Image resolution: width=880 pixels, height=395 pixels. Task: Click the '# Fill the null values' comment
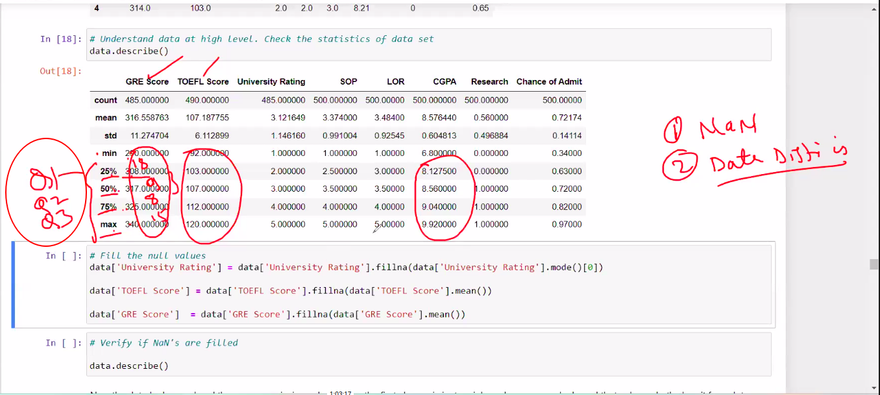148,256
